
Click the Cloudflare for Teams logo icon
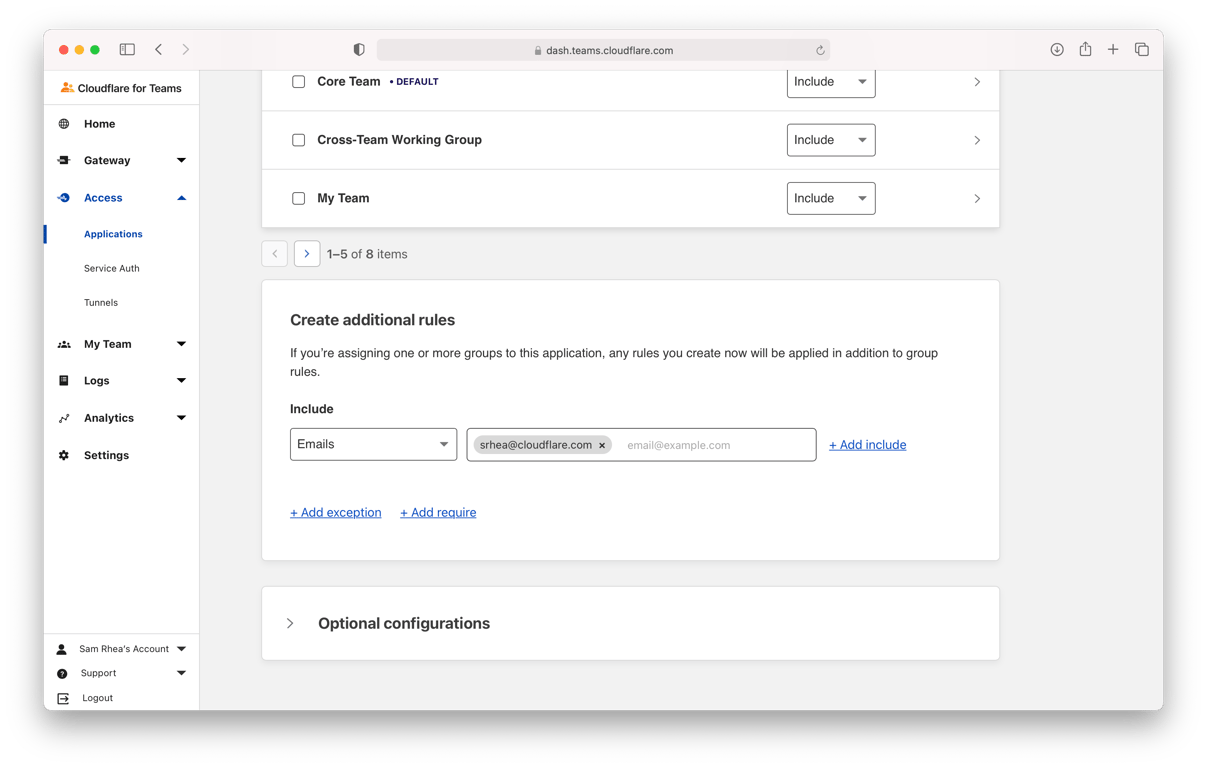click(x=66, y=88)
